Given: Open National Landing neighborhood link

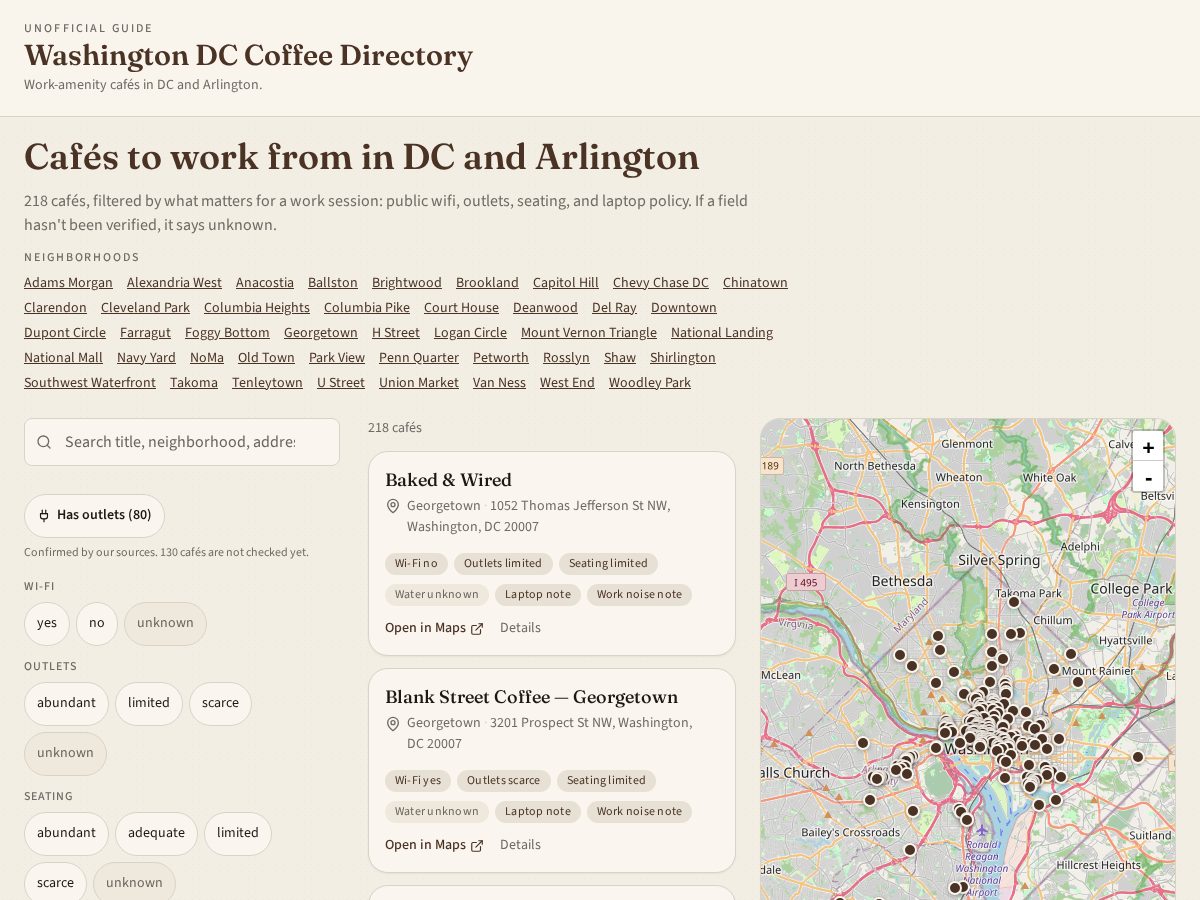Looking at the screenshot, I should click(722, 333).
